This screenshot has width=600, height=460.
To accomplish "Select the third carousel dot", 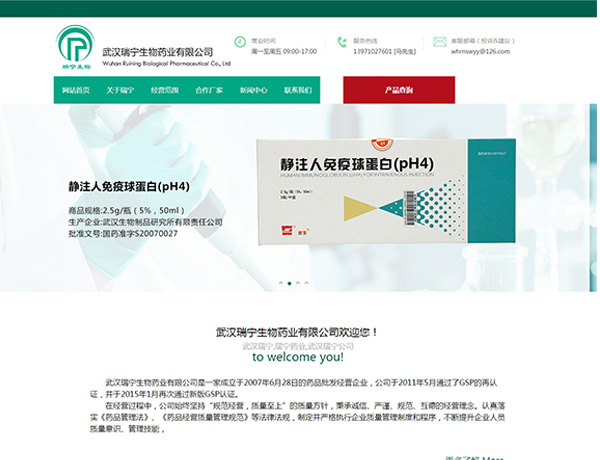I will point(298,284).
